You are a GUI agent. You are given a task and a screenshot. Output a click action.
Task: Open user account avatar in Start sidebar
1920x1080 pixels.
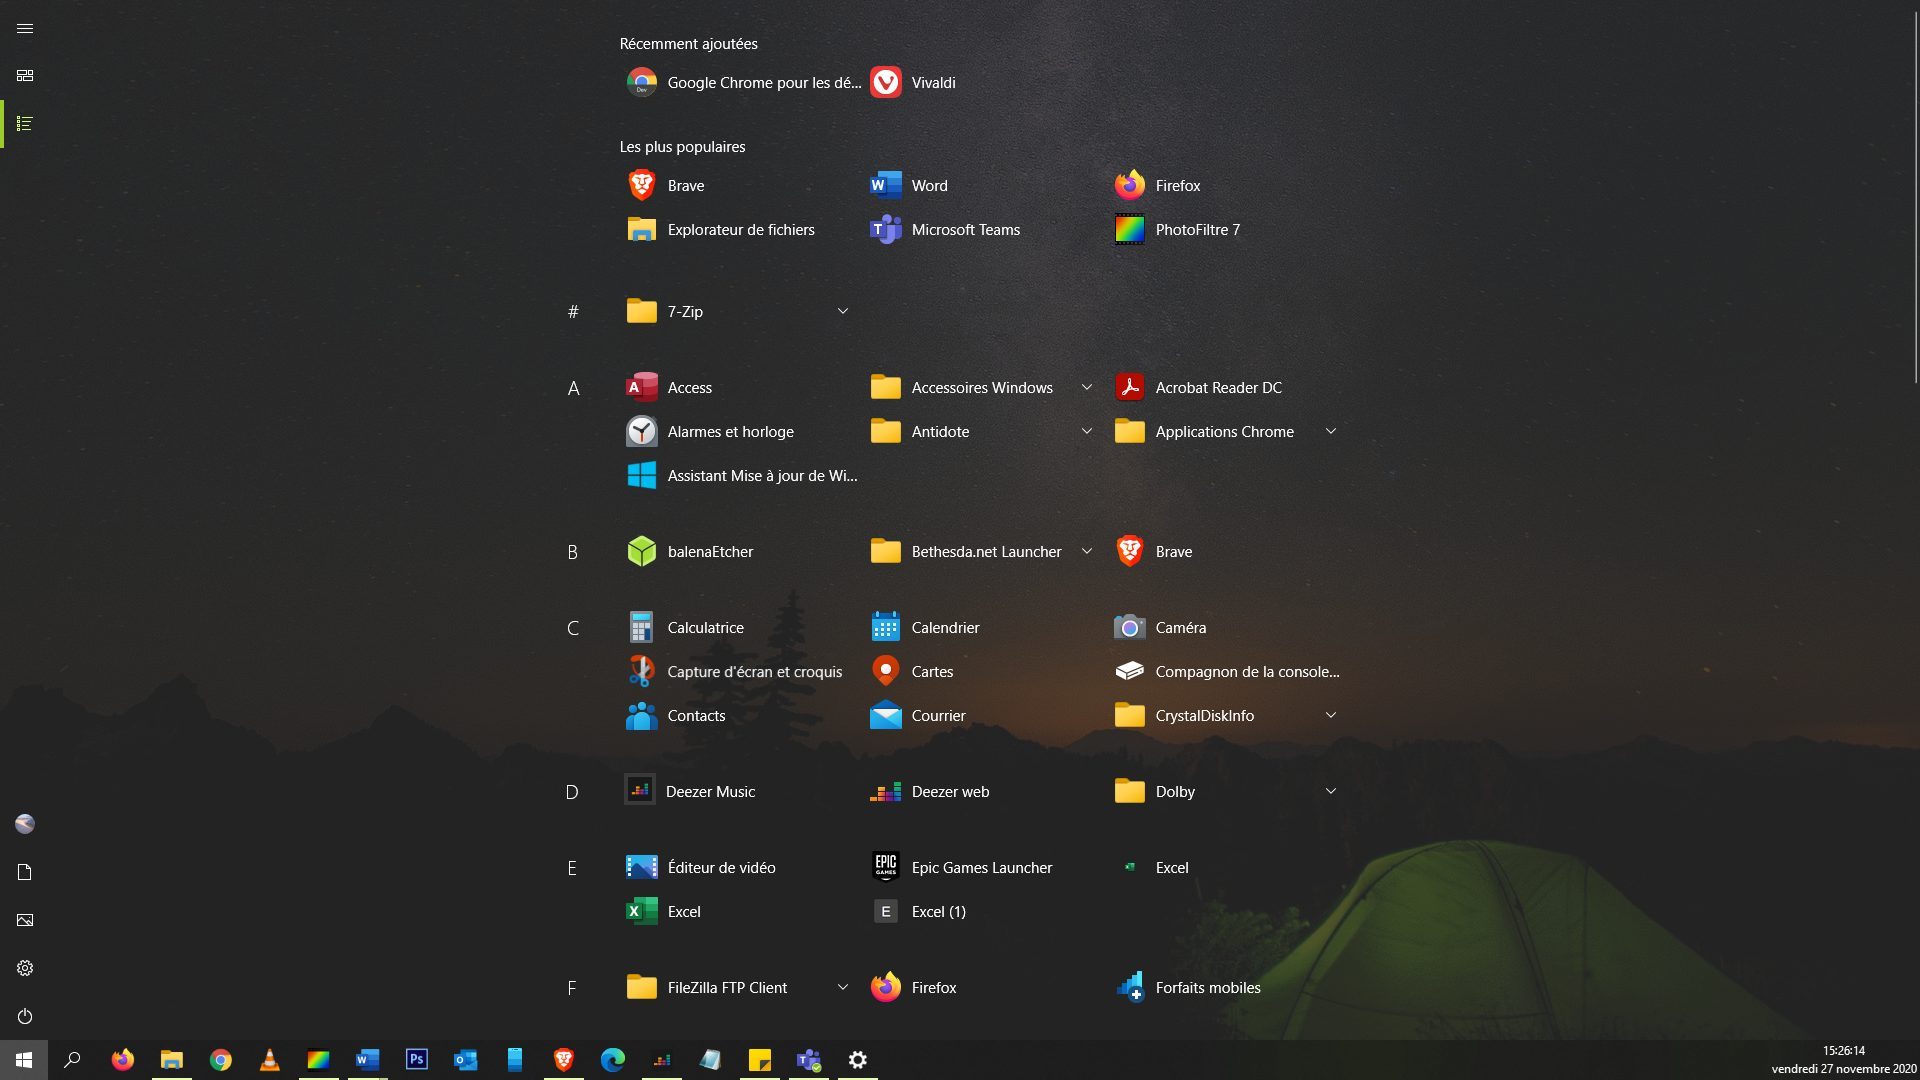click(25, 824)
